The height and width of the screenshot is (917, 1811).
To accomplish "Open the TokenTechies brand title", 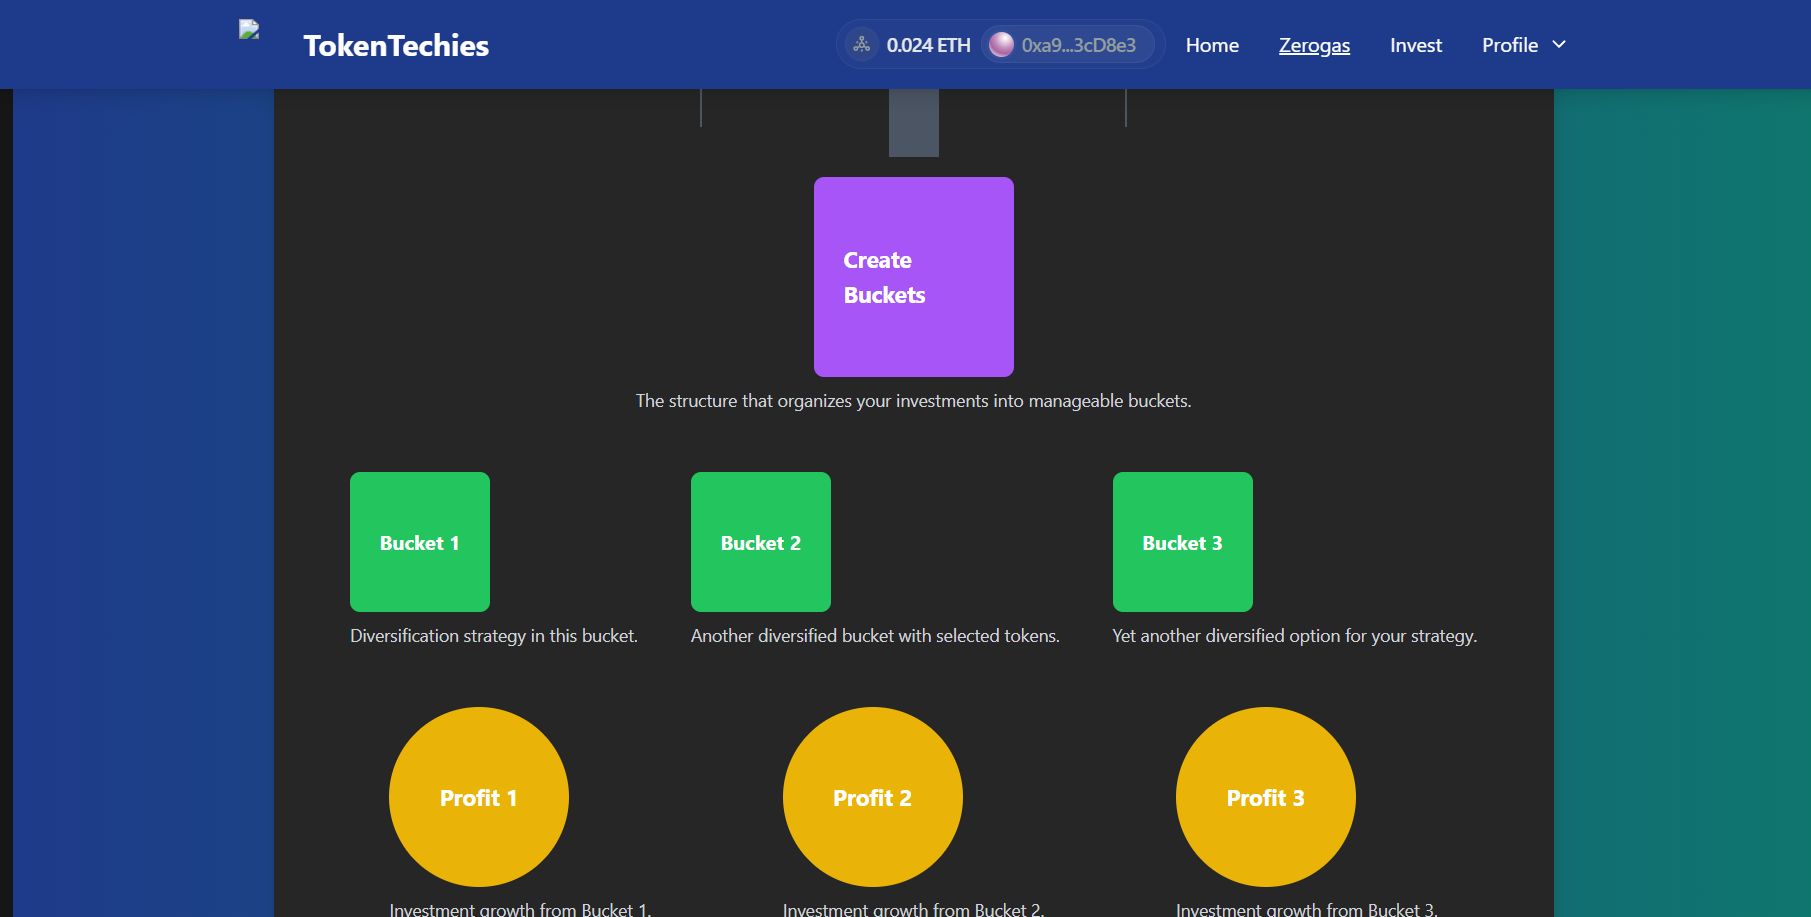I will (x=396, y=45).
